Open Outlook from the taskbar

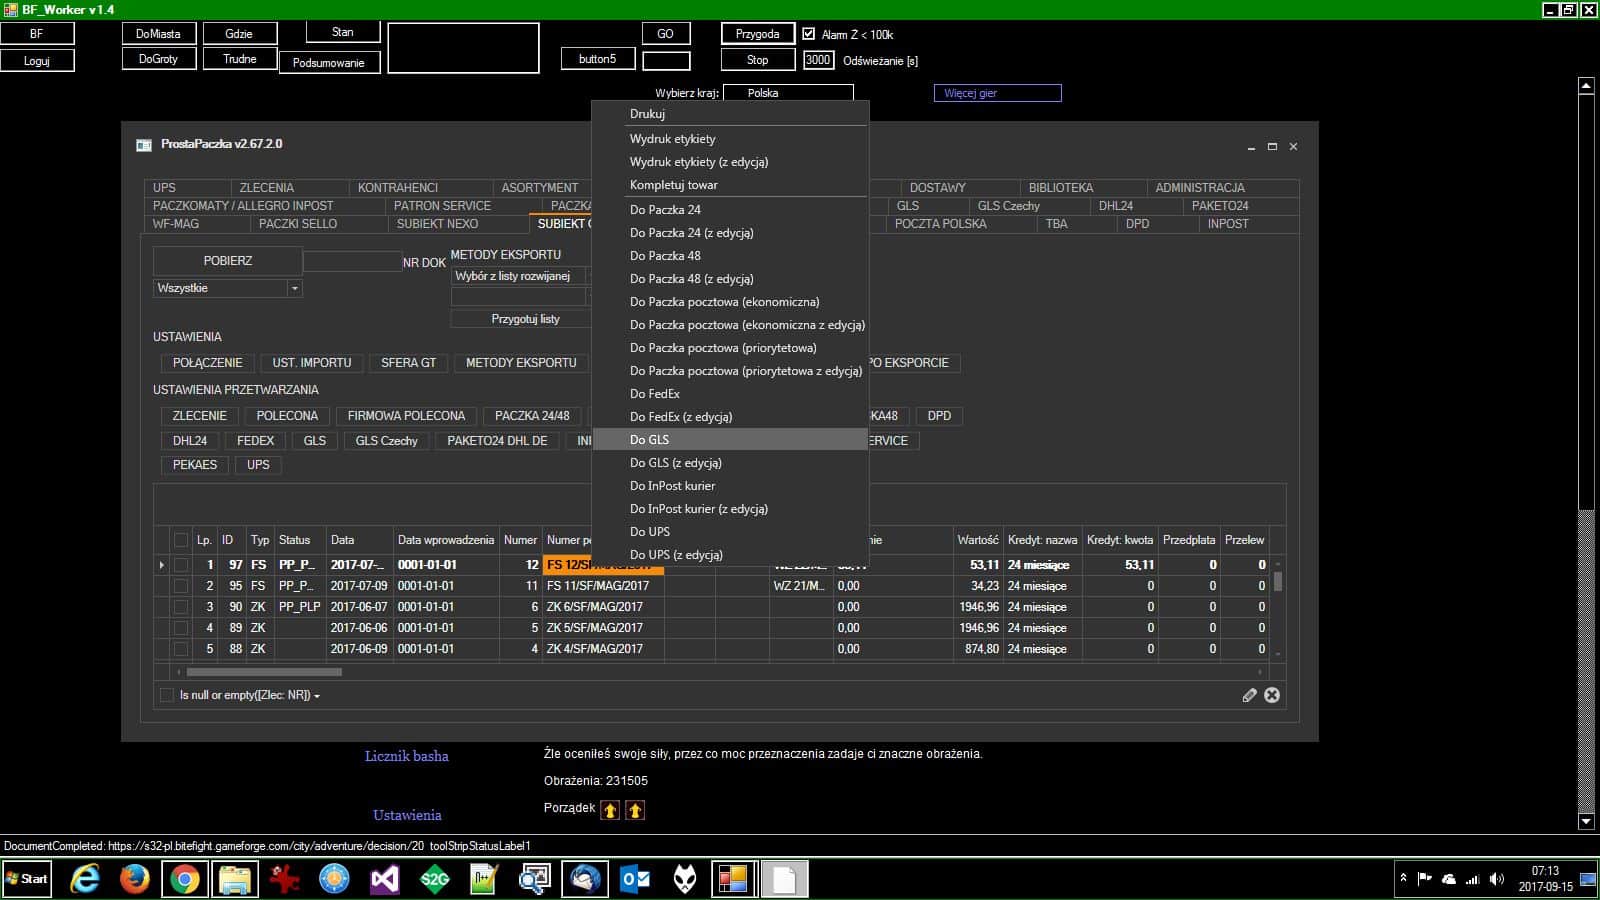coord(635,879)
